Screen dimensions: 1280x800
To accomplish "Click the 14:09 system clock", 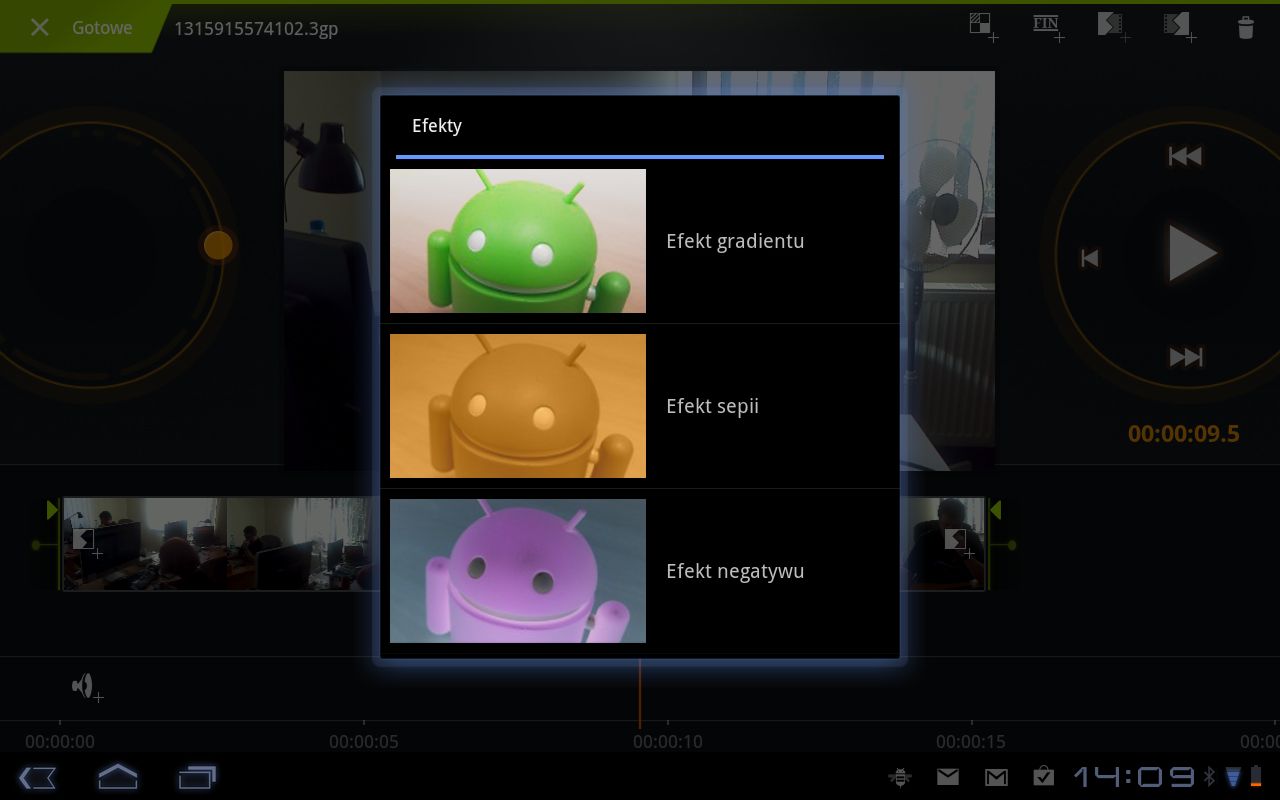I will (x=1134, y=777).
